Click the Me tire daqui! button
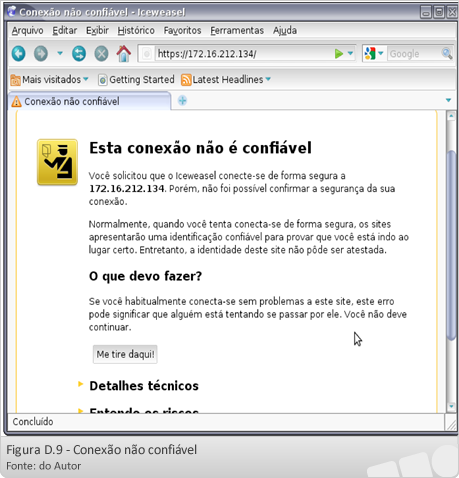The width and height of the screenshot is (459, 478). click(125, 354)
